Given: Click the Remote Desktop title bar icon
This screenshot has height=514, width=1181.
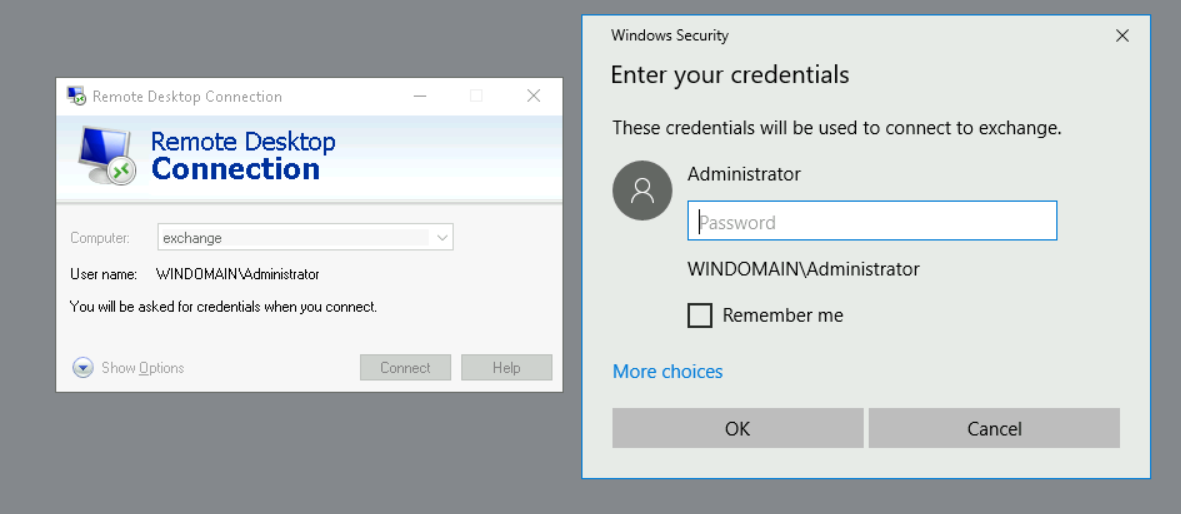Looking at the screenshot, I should pos(76,96).
